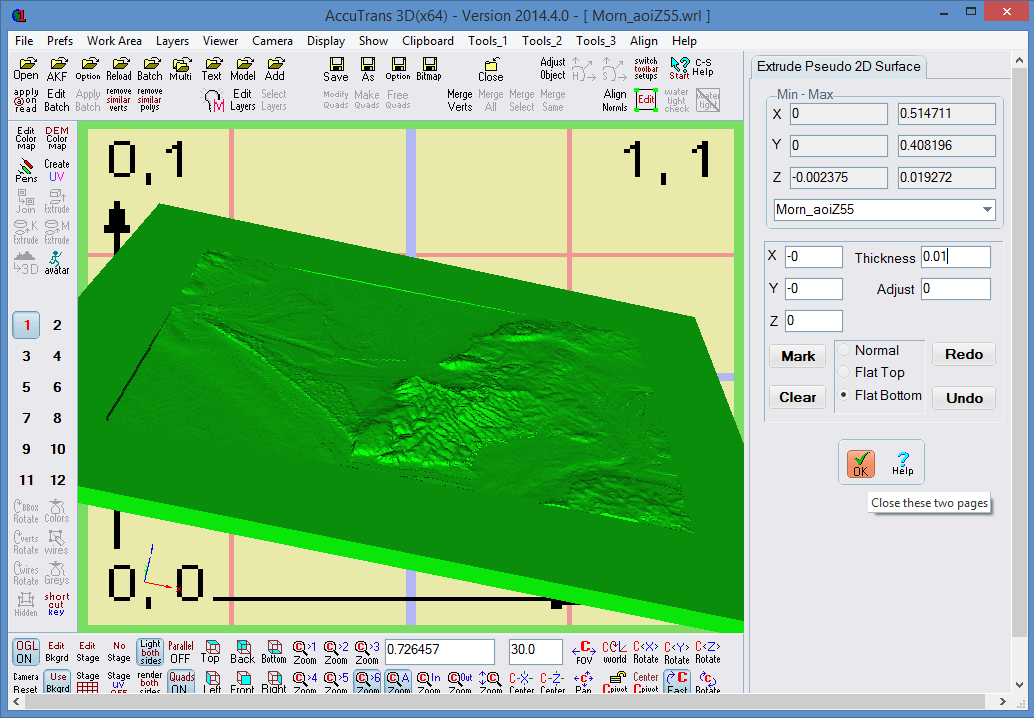Click the Edit Layers icon
Screen dimensions: 1034x718
(x=242, y=100)
